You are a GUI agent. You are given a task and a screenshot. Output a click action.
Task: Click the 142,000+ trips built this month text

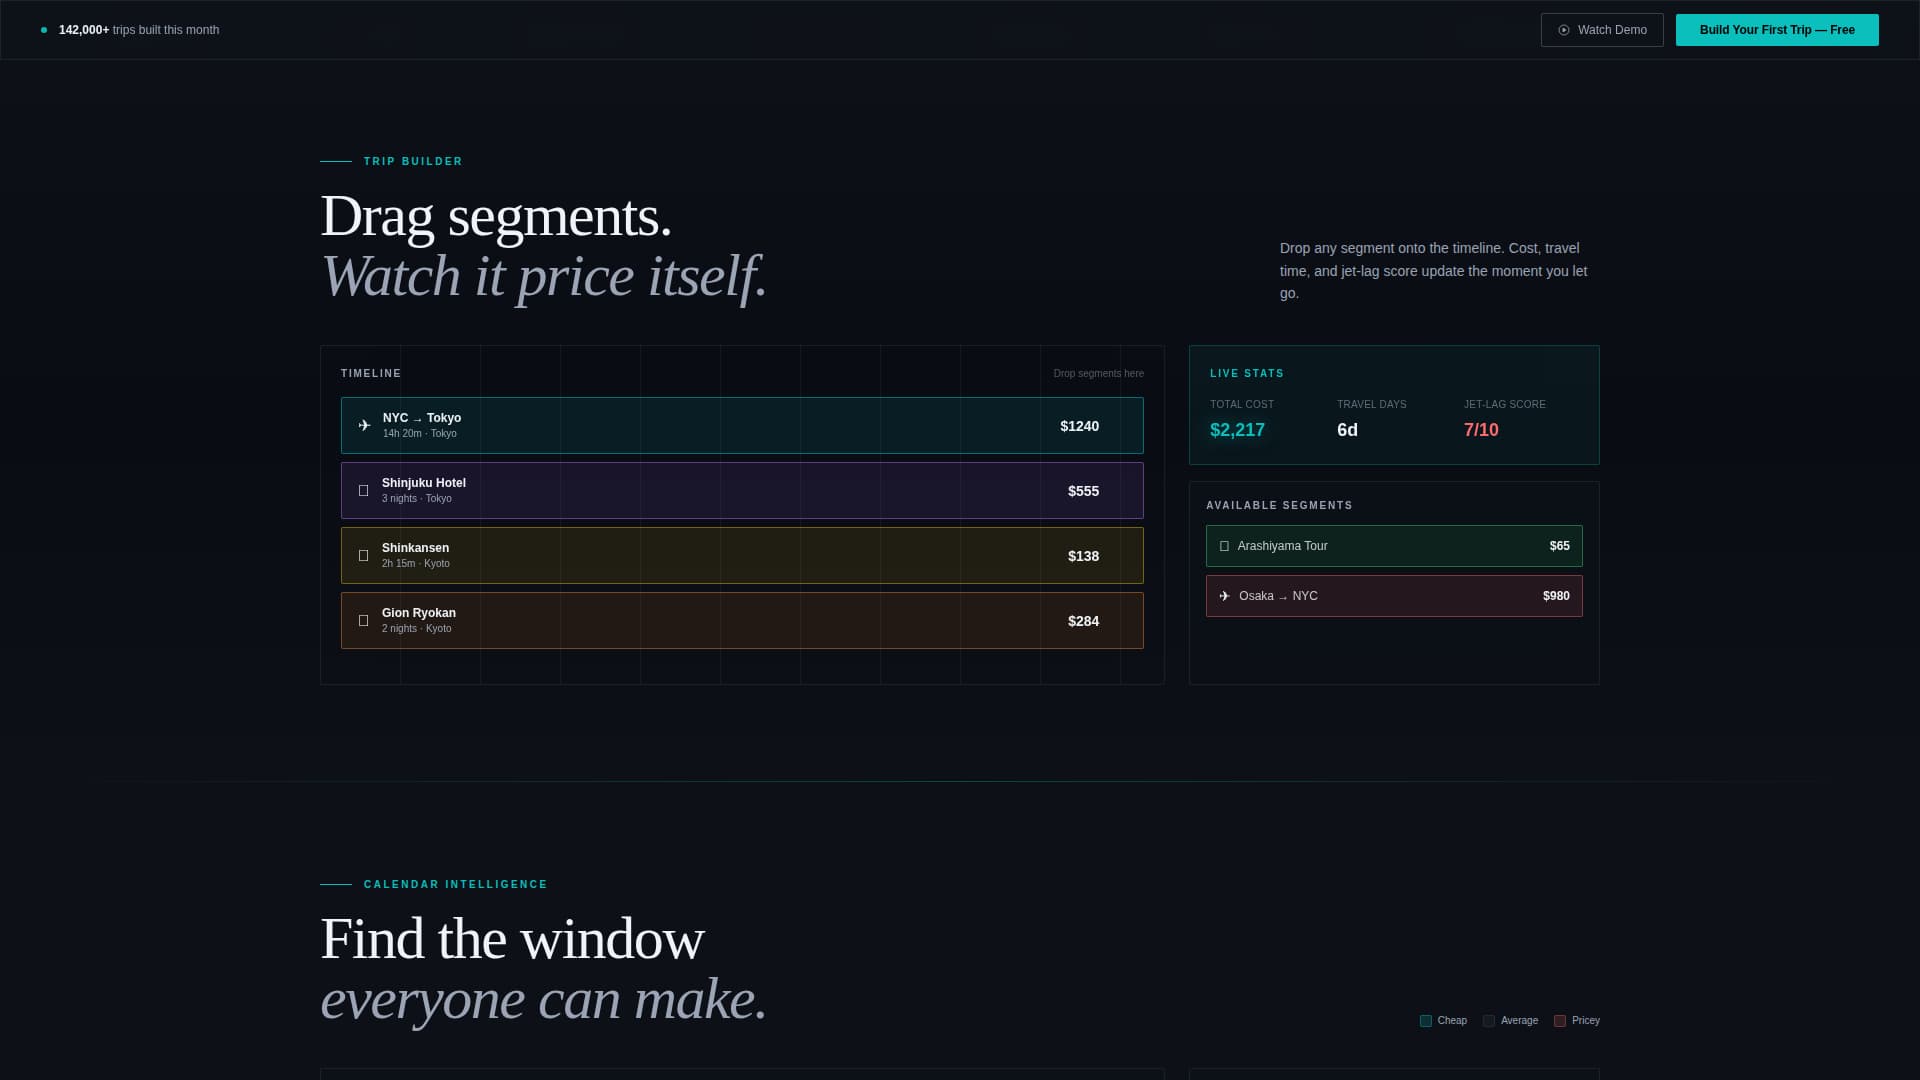(x=139, y=30)
